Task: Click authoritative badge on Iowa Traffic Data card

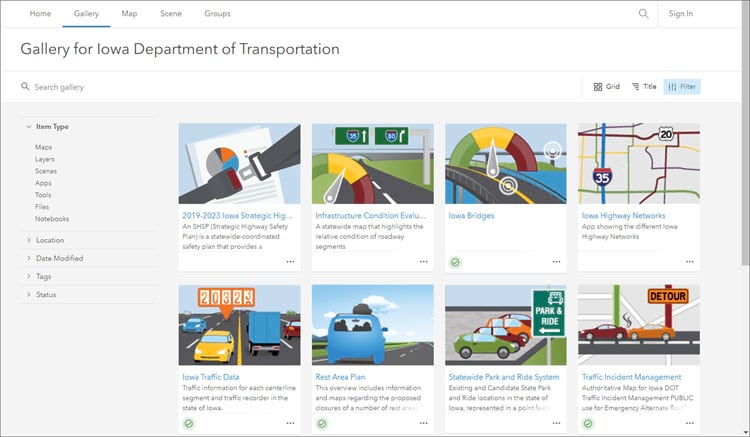Action: [x=189, y=424]
